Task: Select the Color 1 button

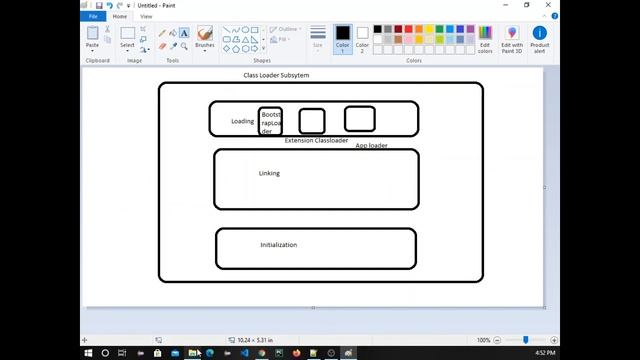Action: coord(342,39)
